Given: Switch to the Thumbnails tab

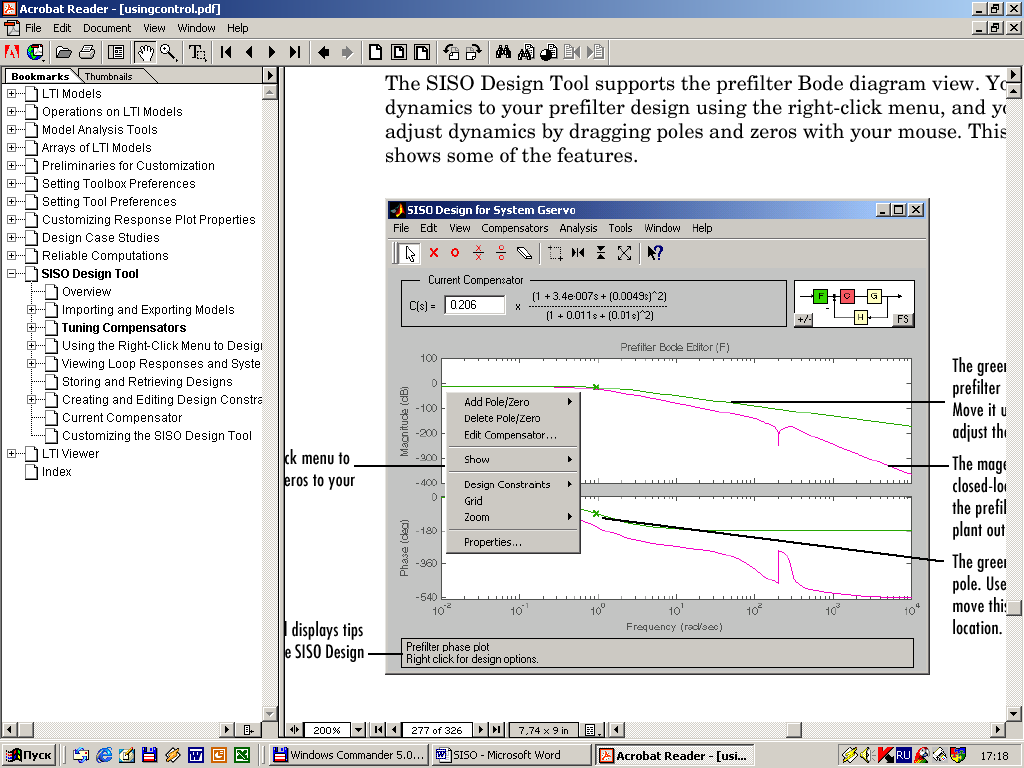Looking at the screenshot, I should coord(108,76).
